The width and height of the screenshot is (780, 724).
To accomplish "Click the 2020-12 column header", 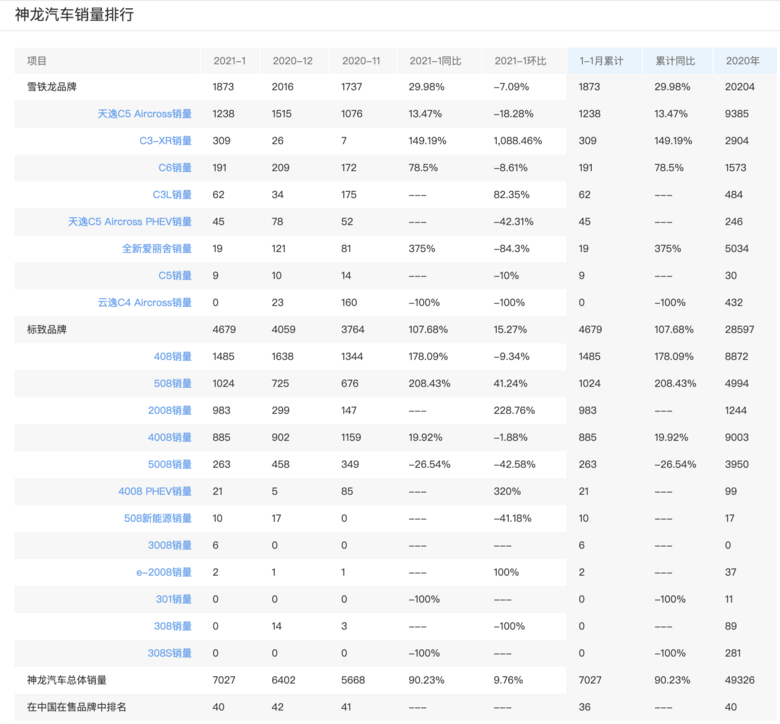I will coord(292,61).
